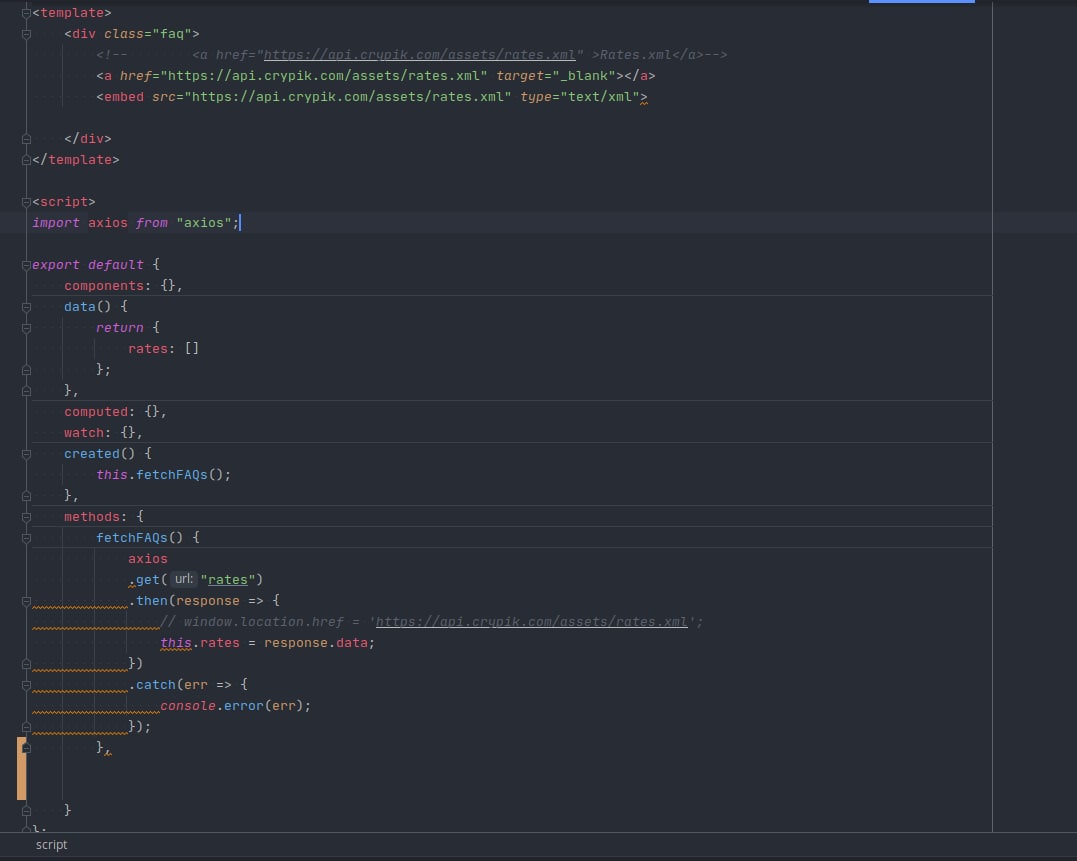1077x861 pixels.
Task: Fold the methods: { section
Action: 26,517
